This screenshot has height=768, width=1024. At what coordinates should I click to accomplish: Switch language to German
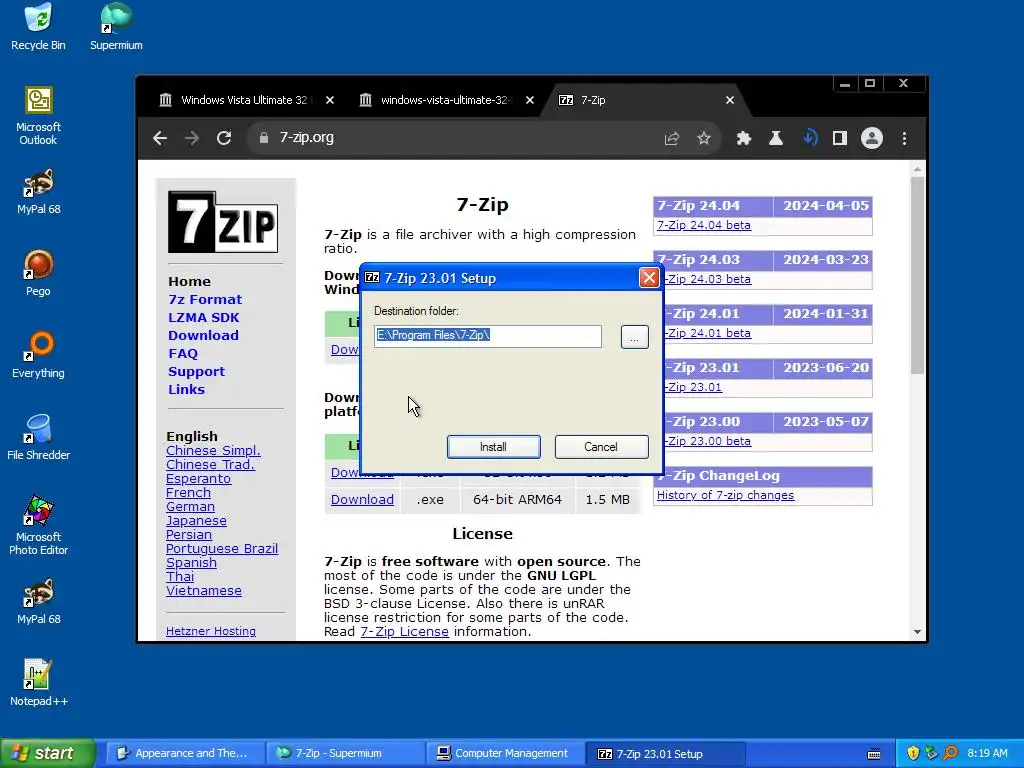[190, 507]
